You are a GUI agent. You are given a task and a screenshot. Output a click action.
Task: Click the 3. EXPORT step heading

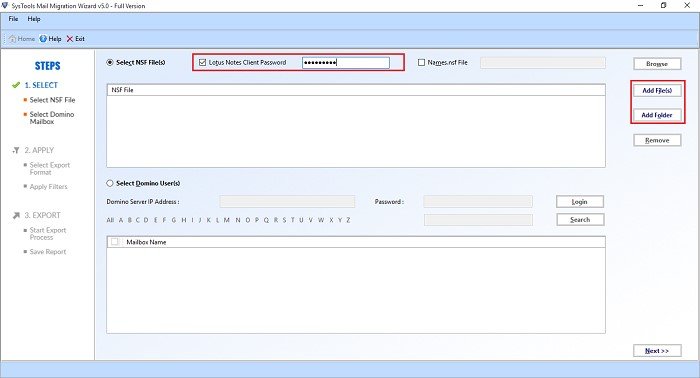click(x=42, y=215)
